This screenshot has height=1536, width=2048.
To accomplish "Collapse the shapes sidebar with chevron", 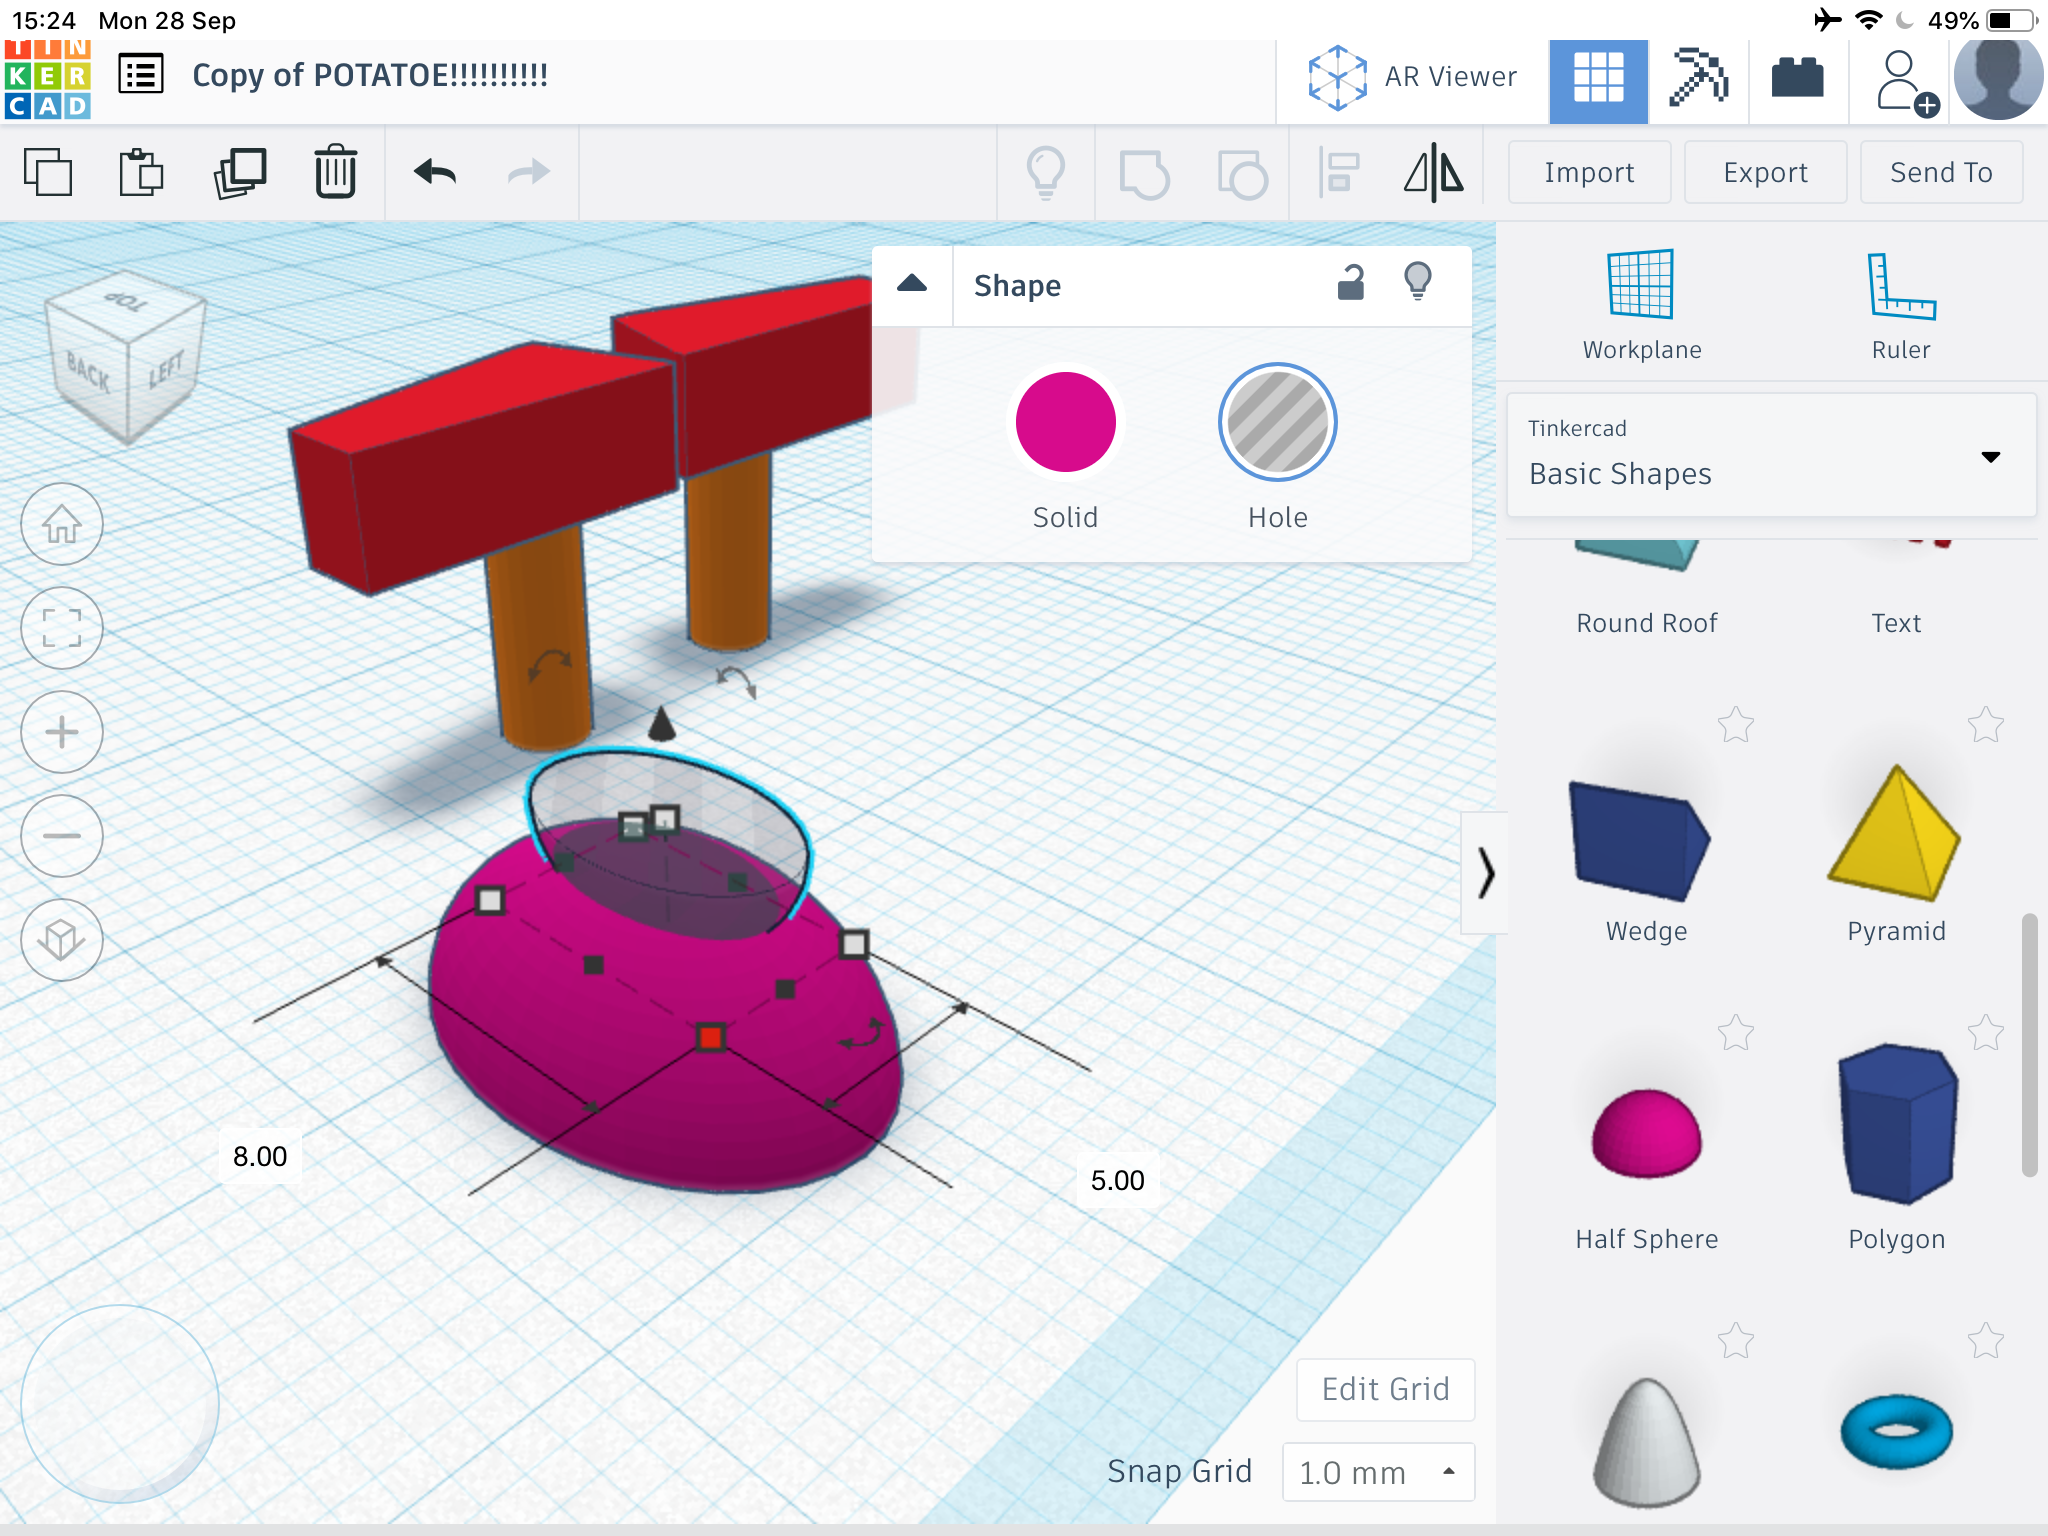I will tap(1485, 873).
